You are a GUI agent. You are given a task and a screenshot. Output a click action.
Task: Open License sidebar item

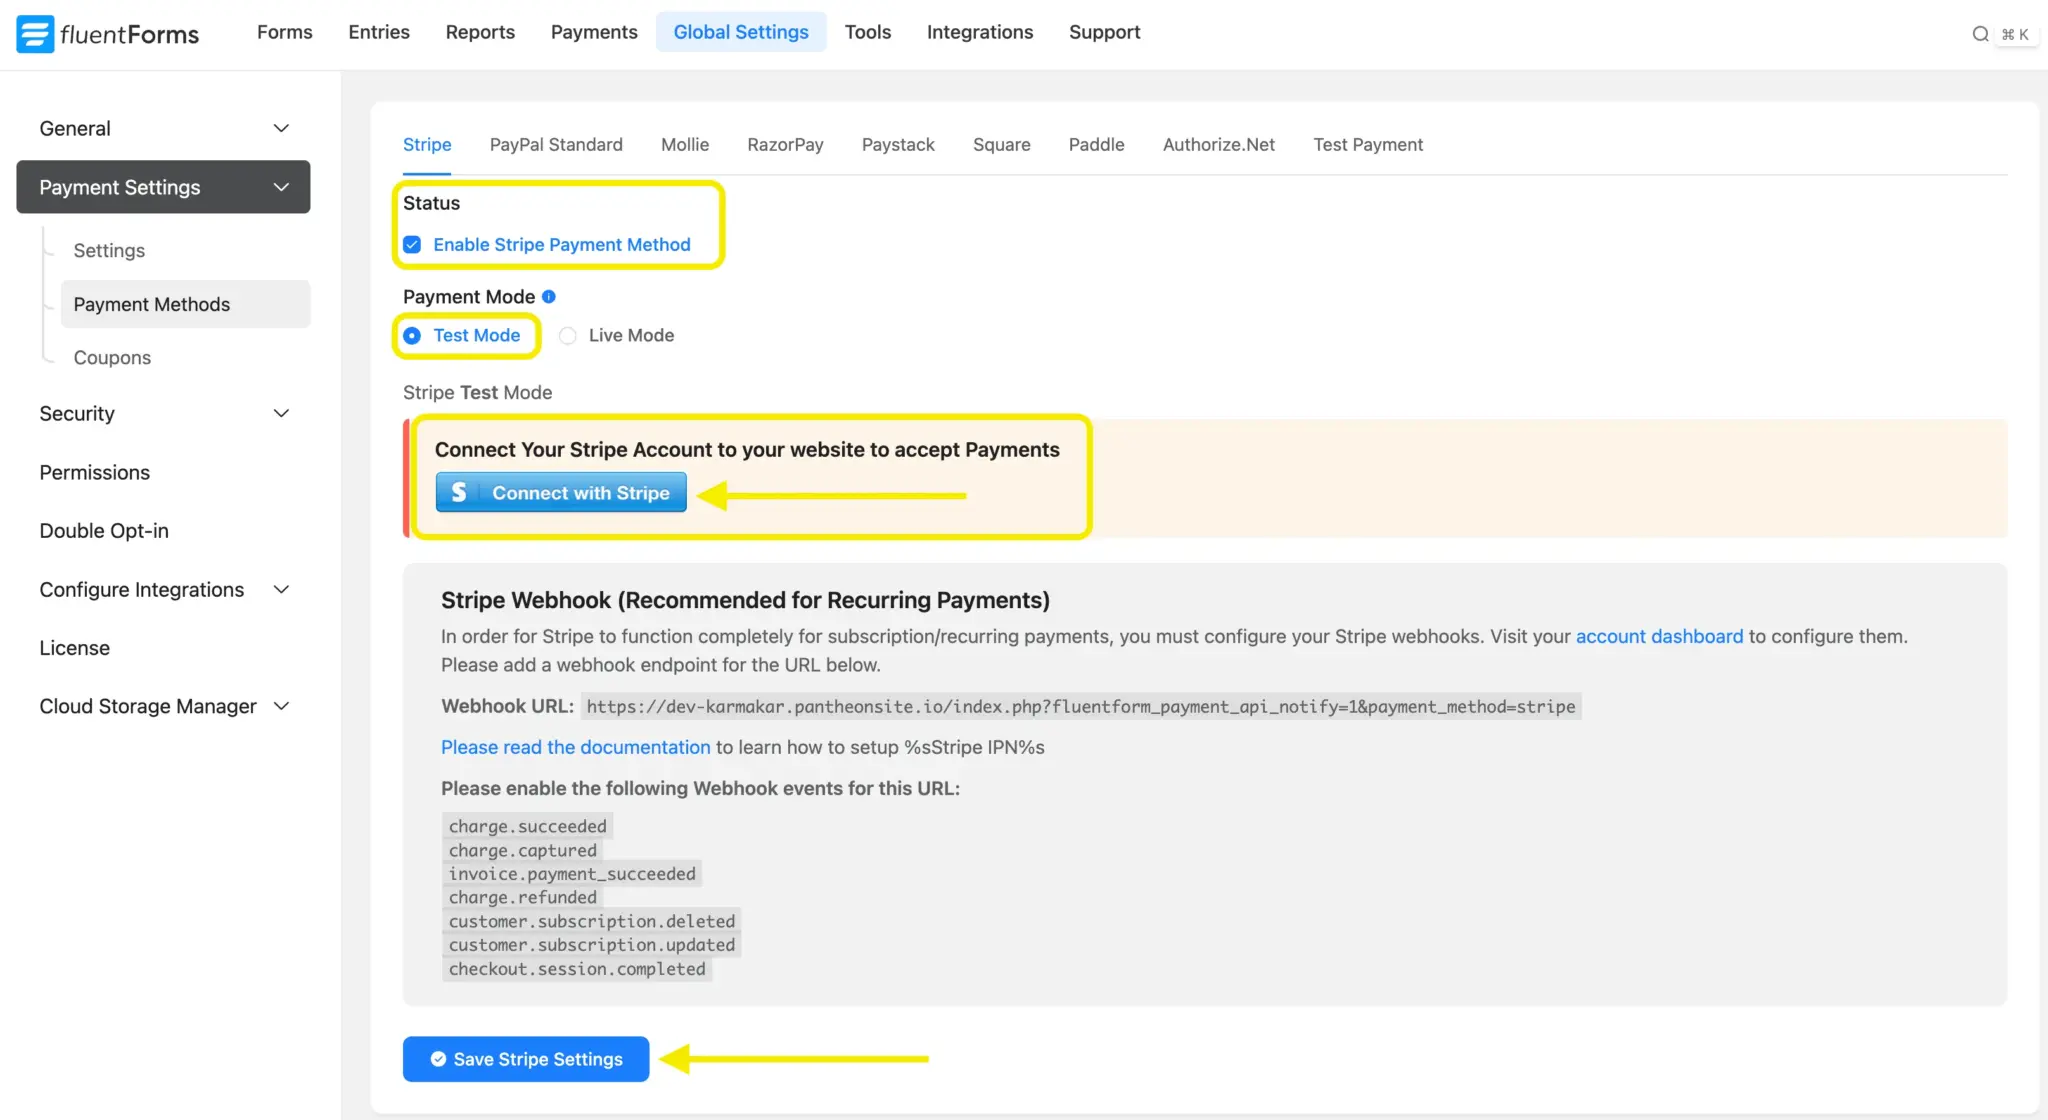pyautogui.click(x=74, y=648)
